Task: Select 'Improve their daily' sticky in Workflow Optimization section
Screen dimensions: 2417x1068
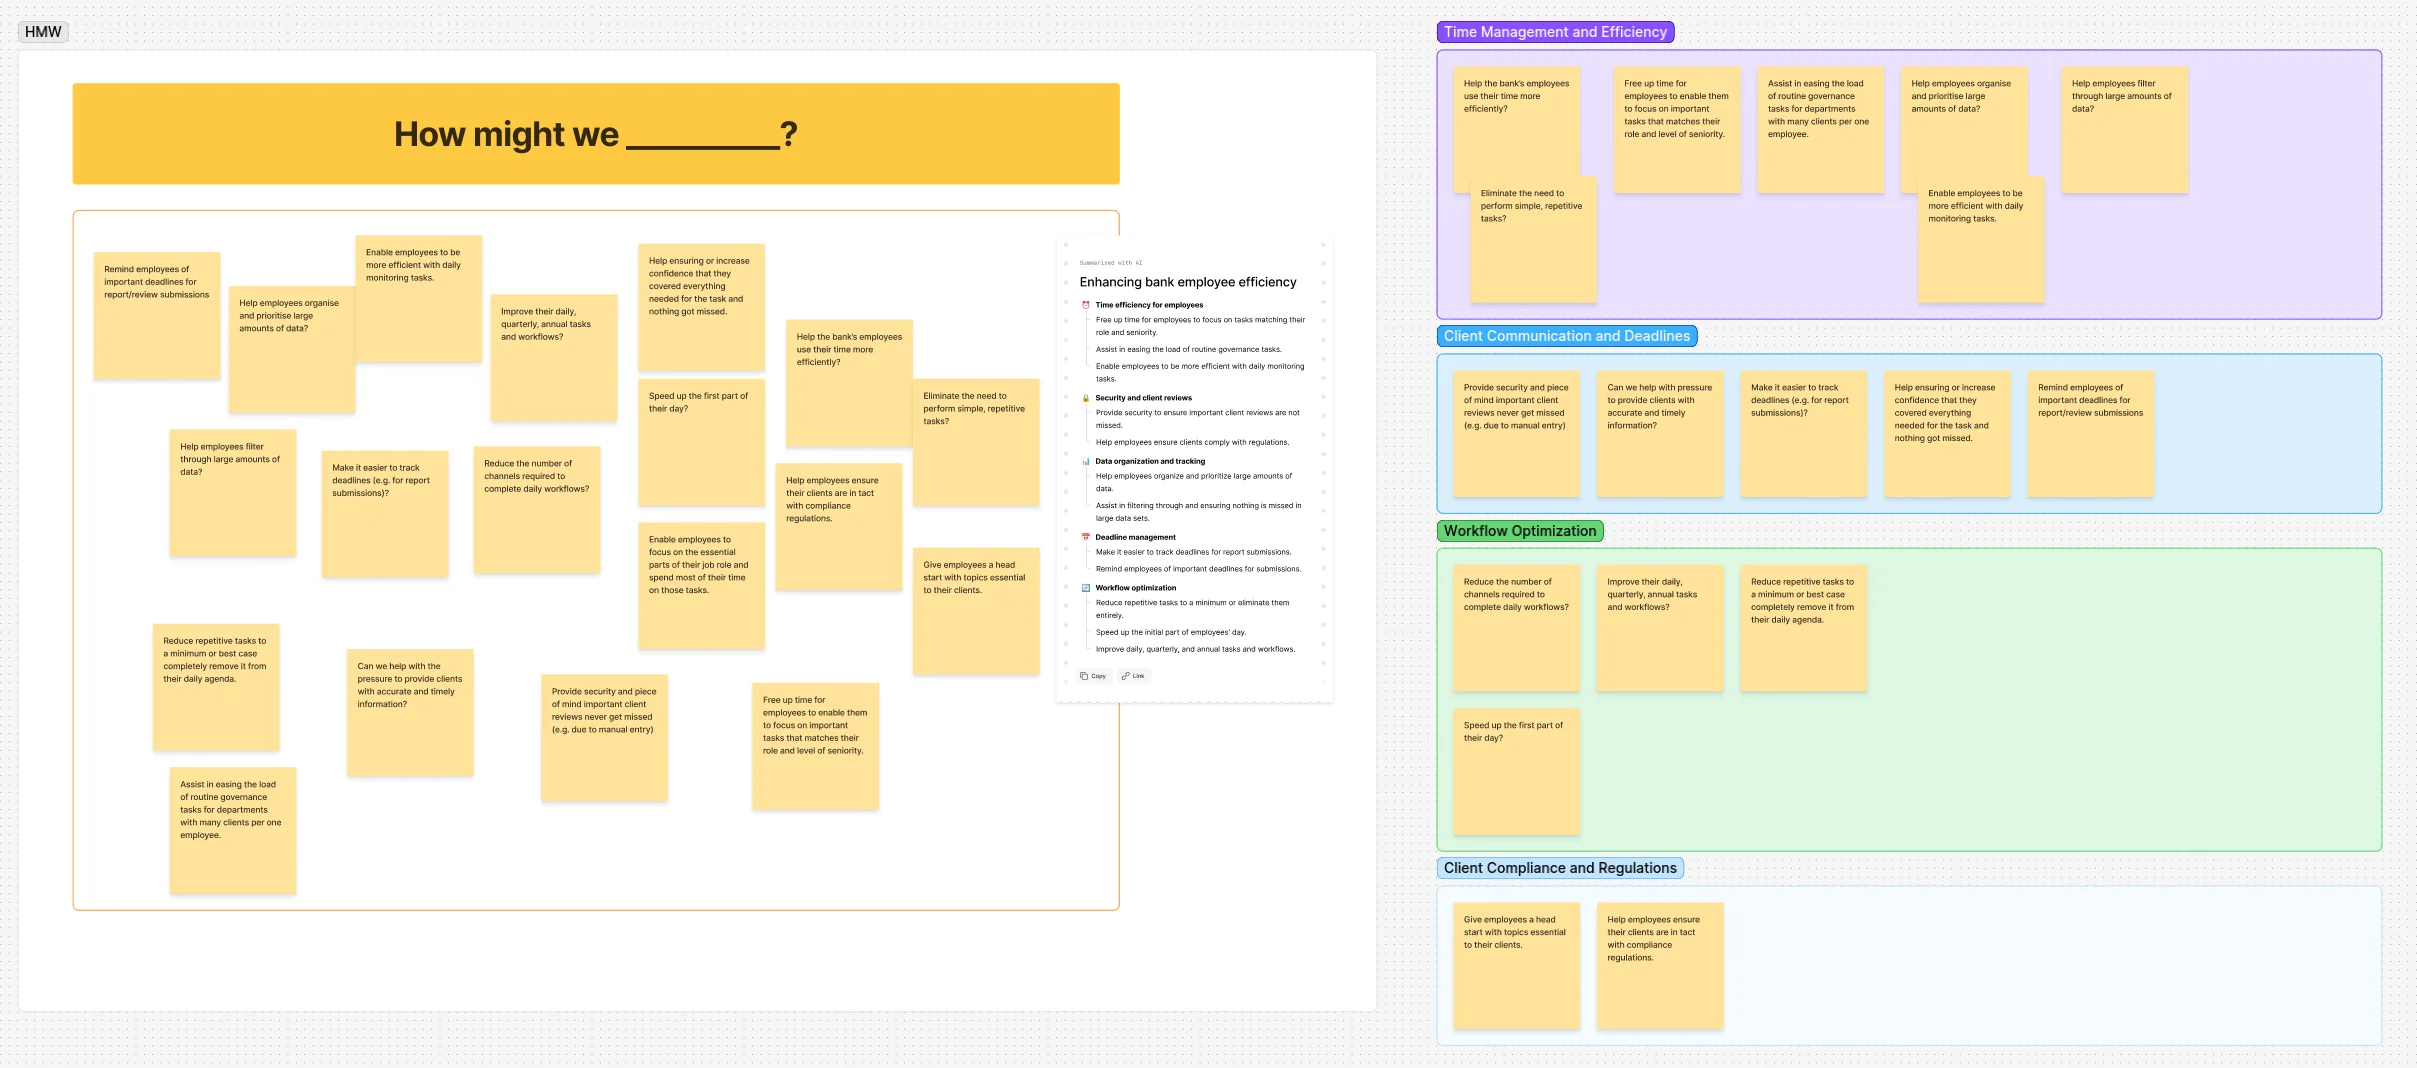Action: click(x=1660, y=628)
